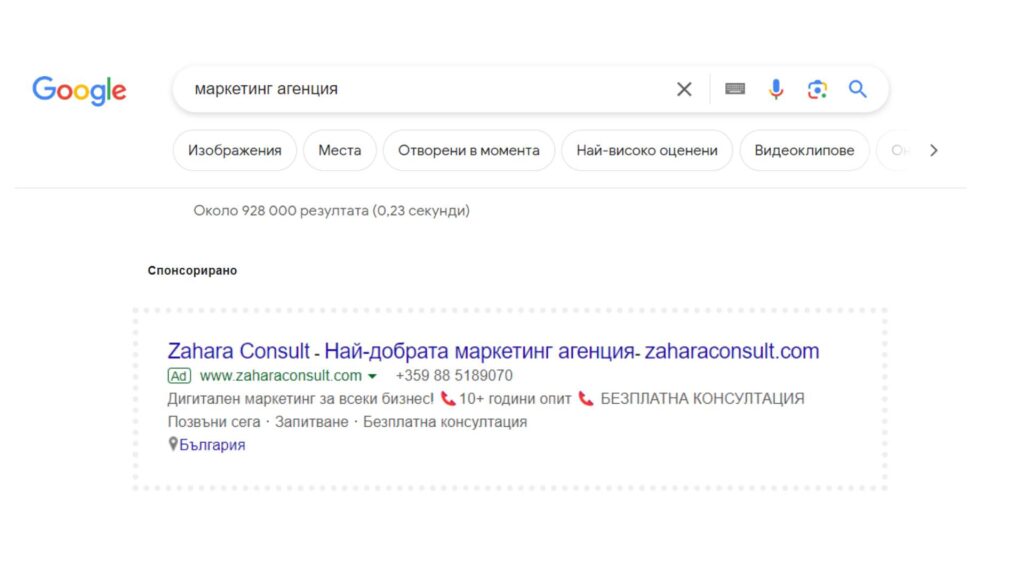Expand the ad URL dropdown arrow

click(372, 377)
